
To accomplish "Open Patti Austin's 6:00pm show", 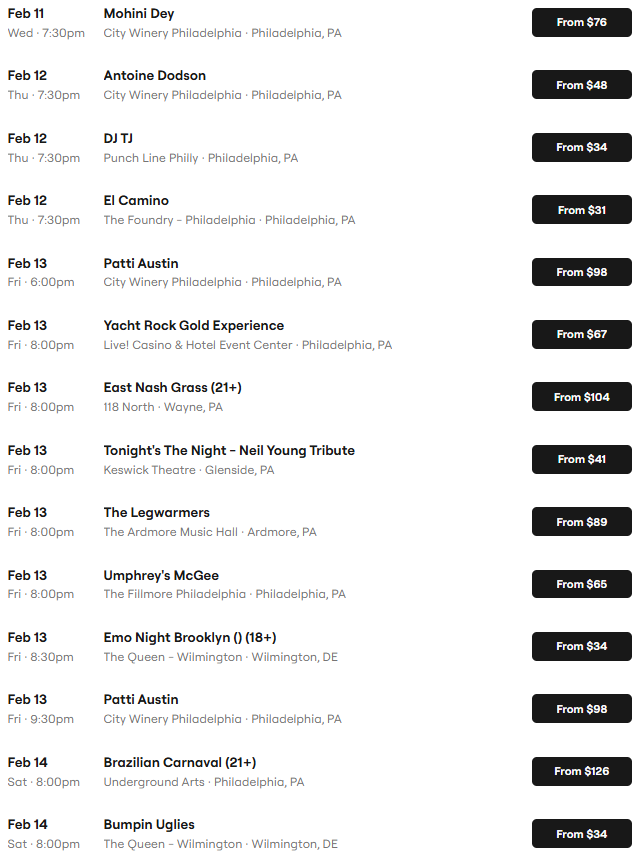I will pos(141,263).
